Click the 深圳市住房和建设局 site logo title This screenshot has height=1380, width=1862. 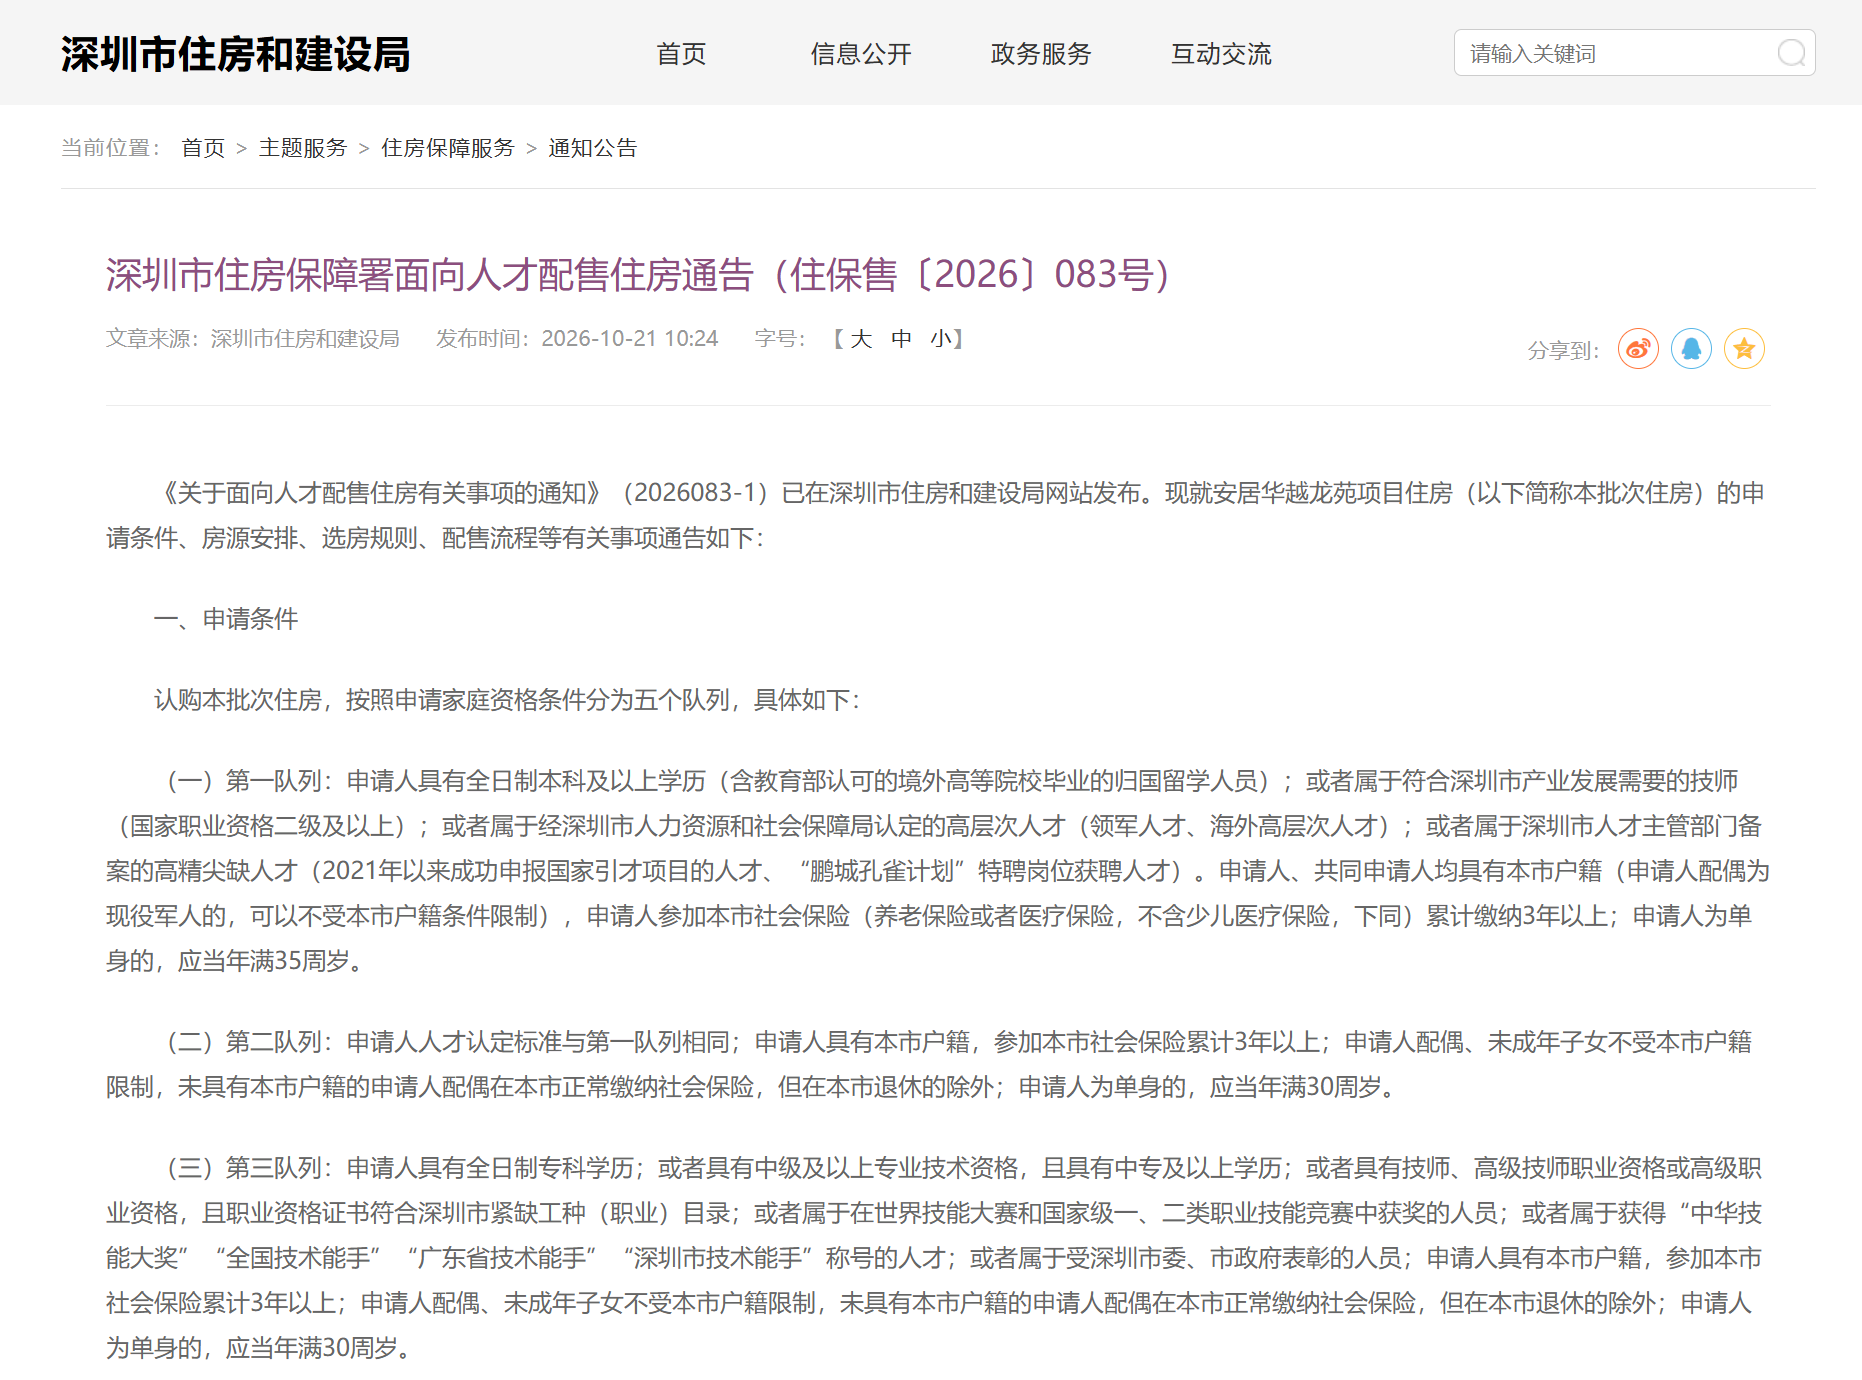coord(235,54)
